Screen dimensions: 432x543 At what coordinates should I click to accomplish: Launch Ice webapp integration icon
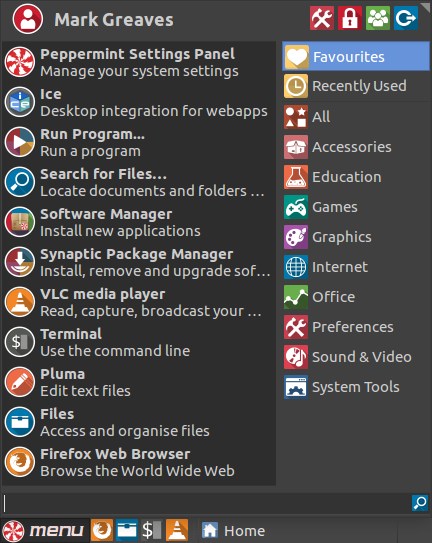20,102
